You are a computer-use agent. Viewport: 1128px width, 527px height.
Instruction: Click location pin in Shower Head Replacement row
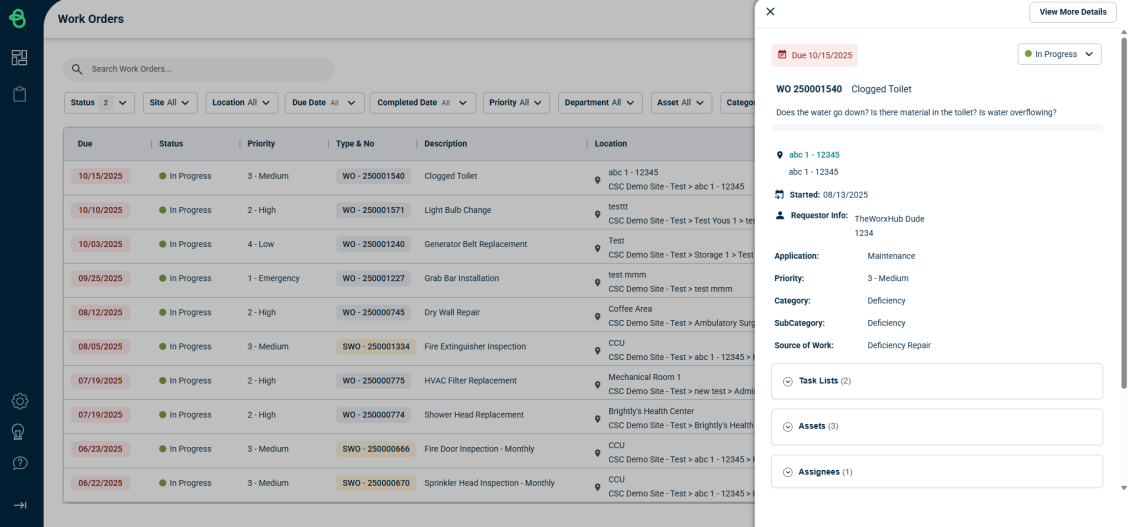[597, 419]
